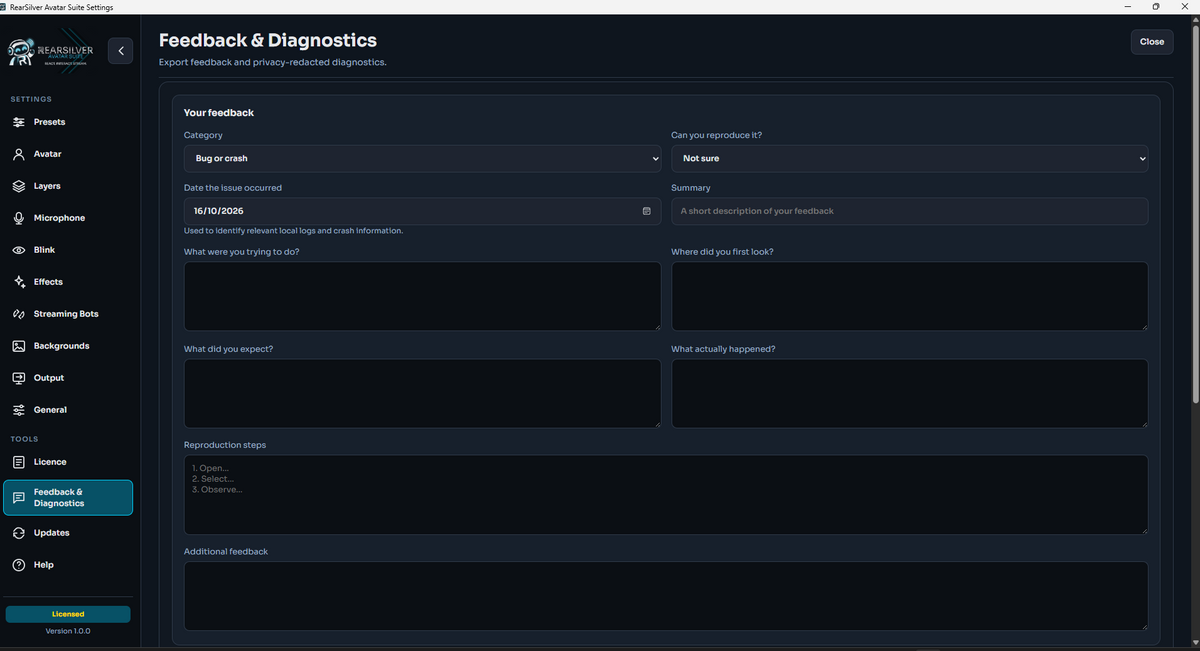
Task: Click the "Used to identify relevant local logs" hint
Action: [x=294, y=231]
